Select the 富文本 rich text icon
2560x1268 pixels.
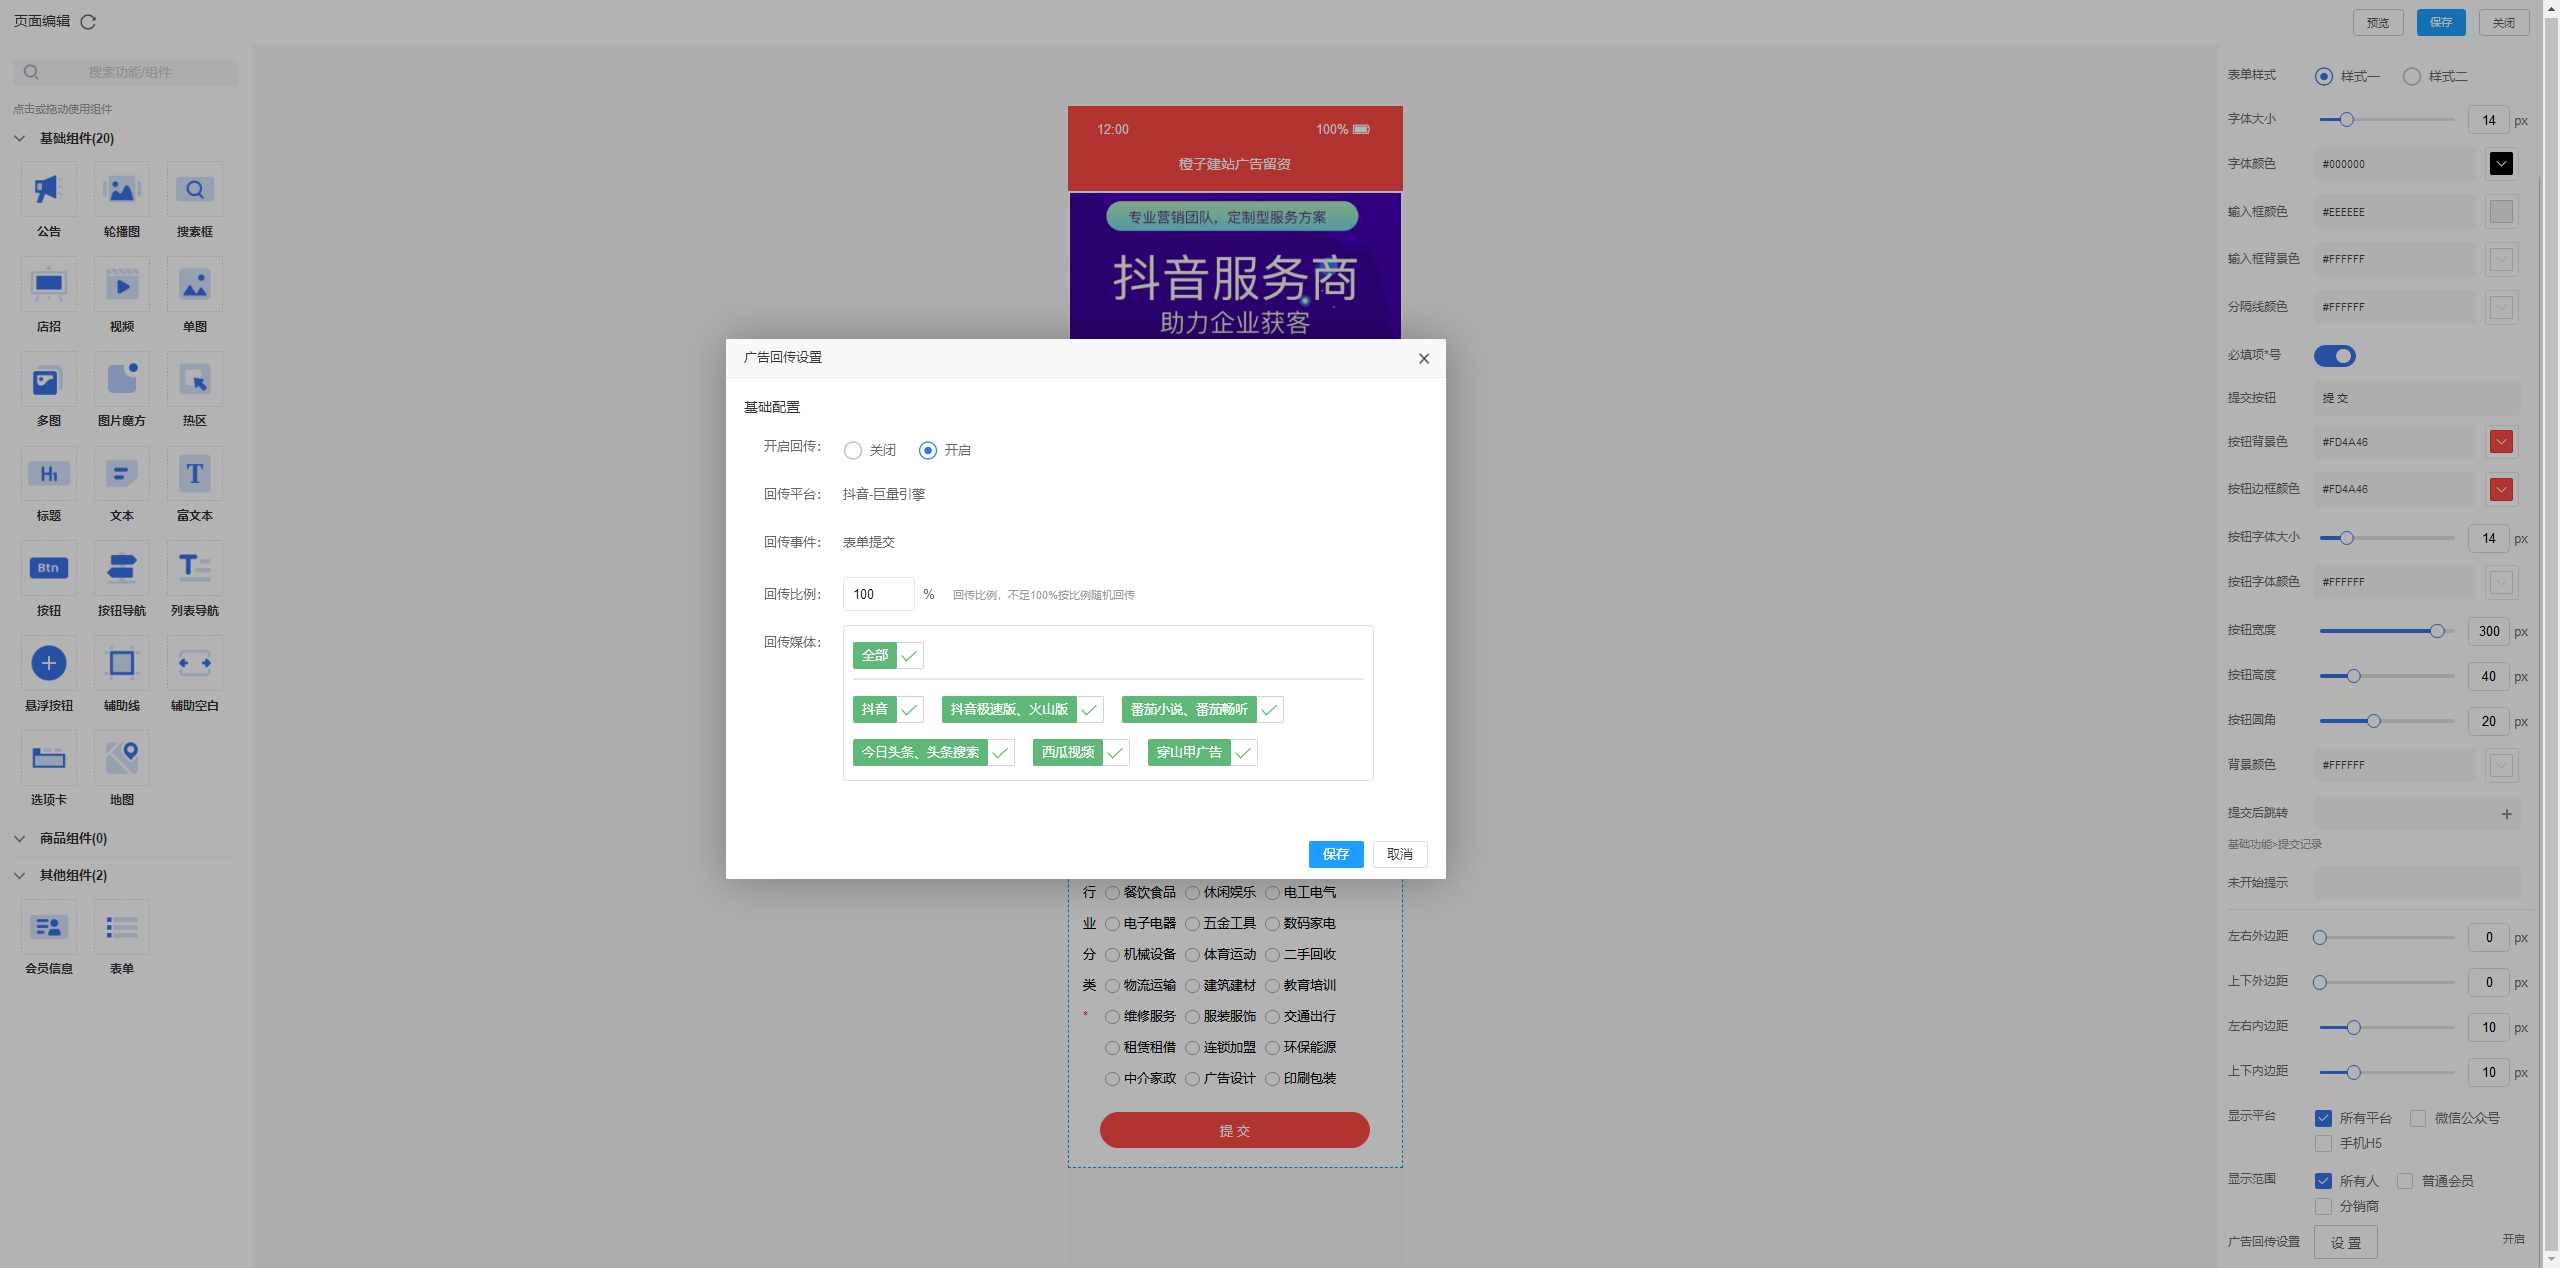(x=194, y=474)
